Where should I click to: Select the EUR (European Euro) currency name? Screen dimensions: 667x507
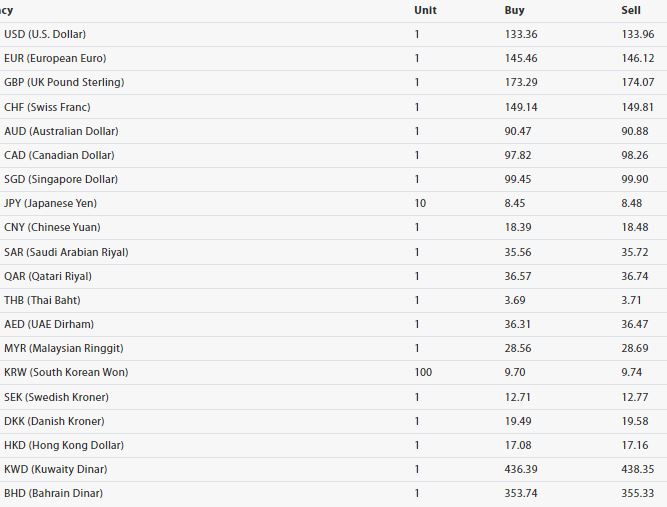coord(55,58)
